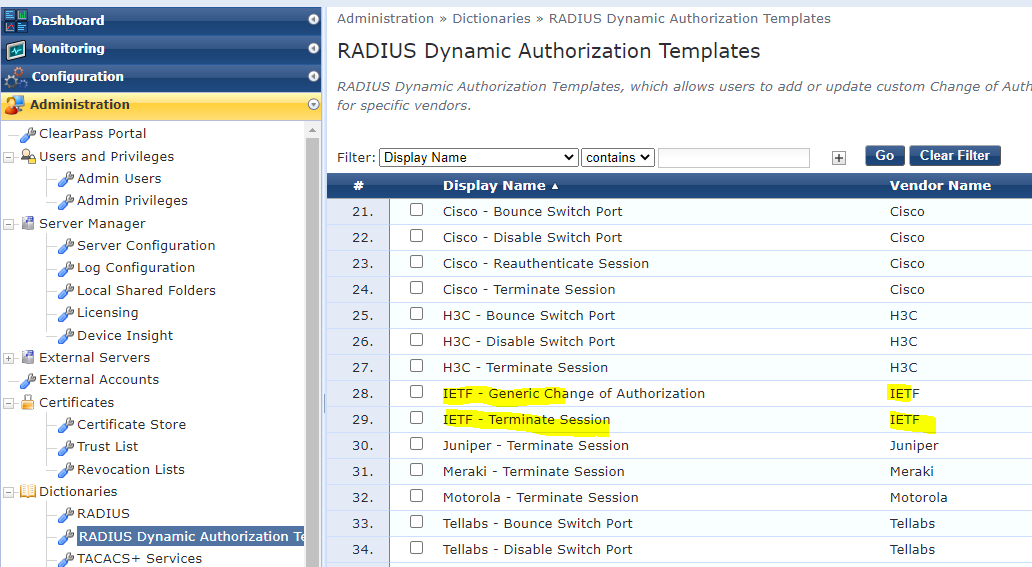Click the Go filter button
Screen dimensions: 1032x567
pos(885,155)
